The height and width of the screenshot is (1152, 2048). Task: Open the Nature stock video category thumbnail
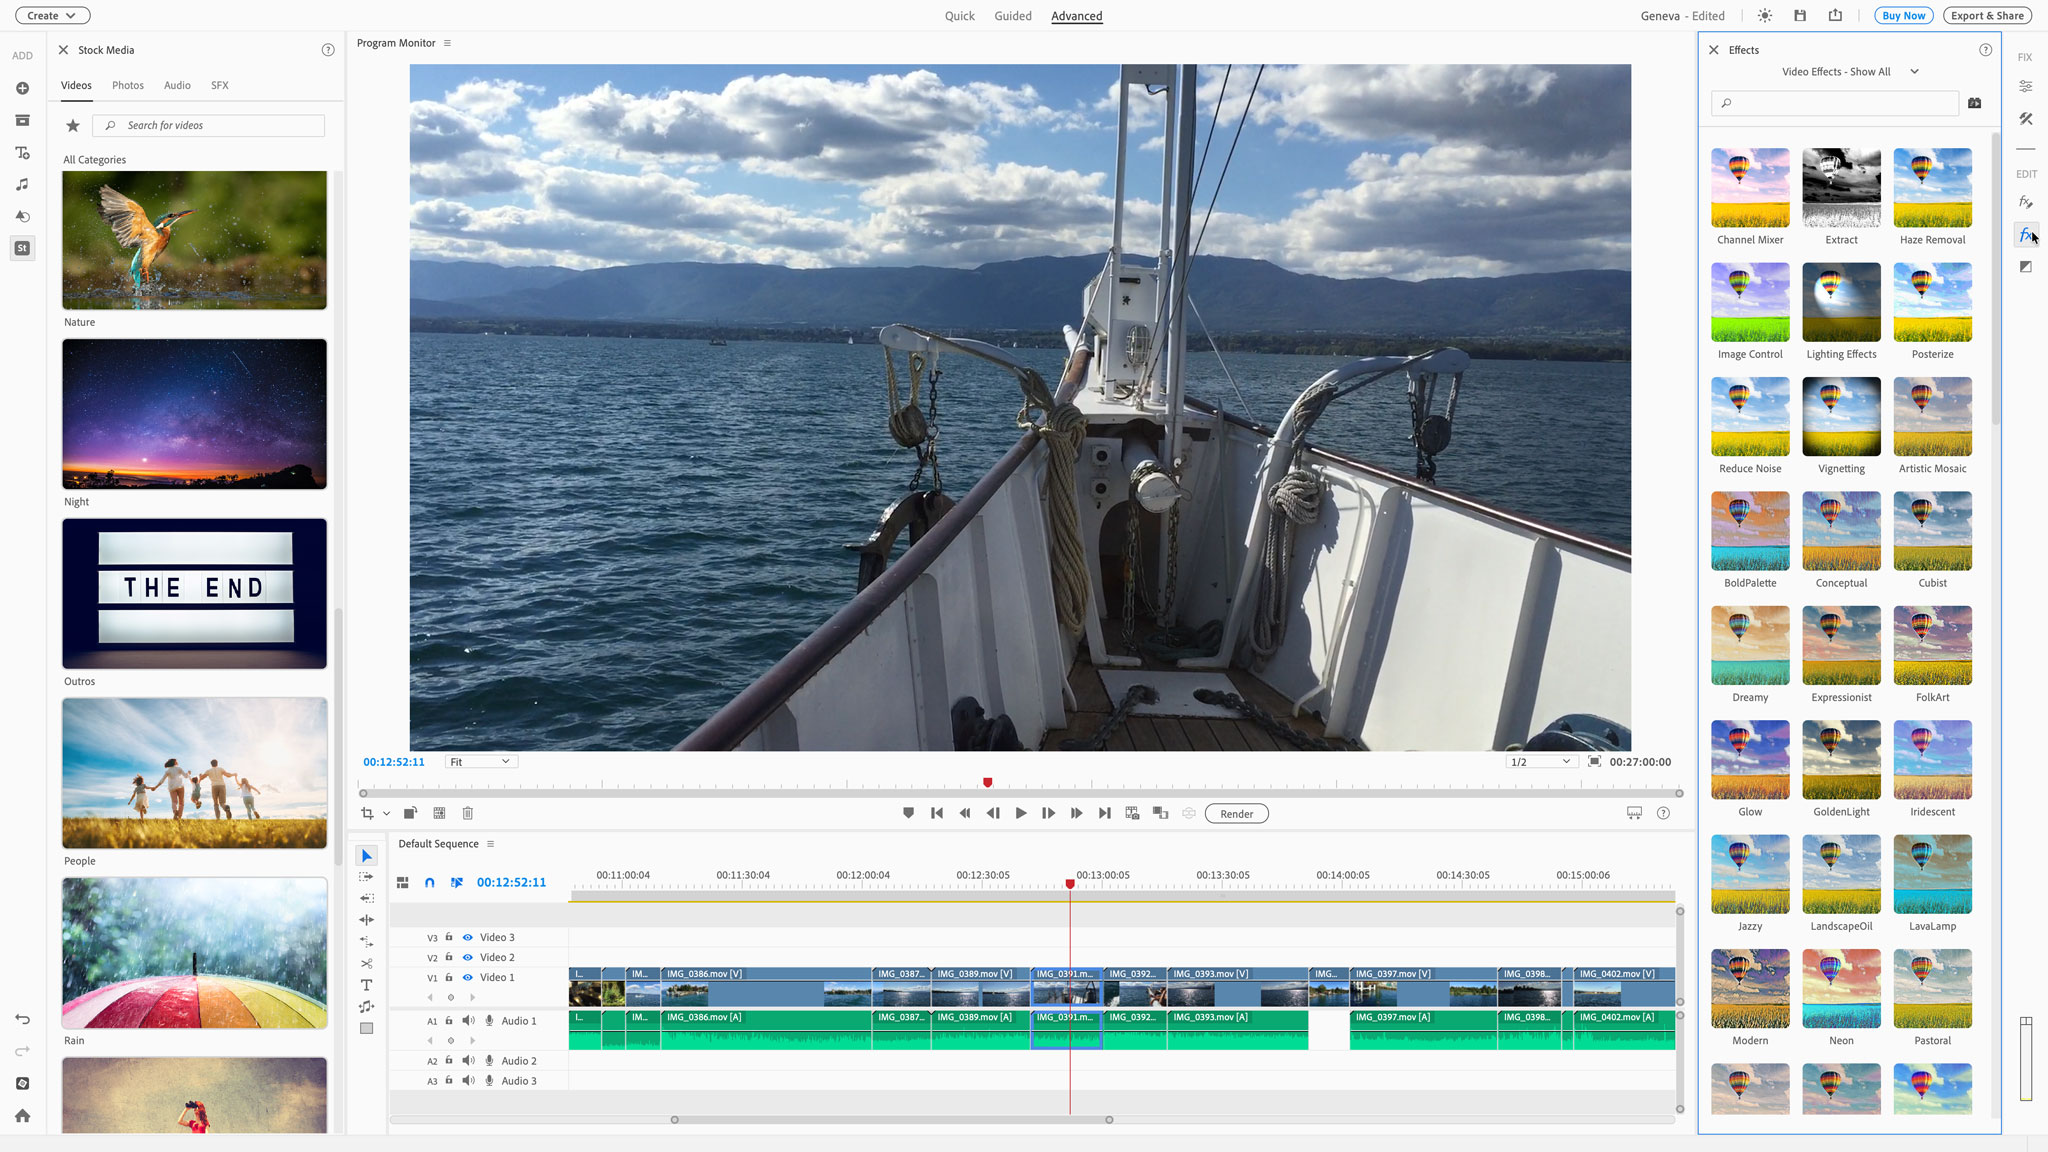point(194,240)
